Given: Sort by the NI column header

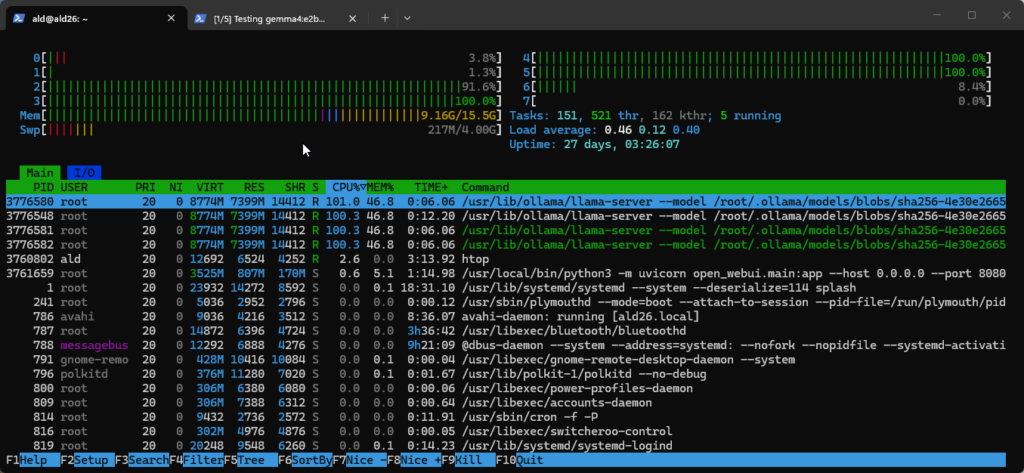Looking at the screenshot, I should click(176, 188).
